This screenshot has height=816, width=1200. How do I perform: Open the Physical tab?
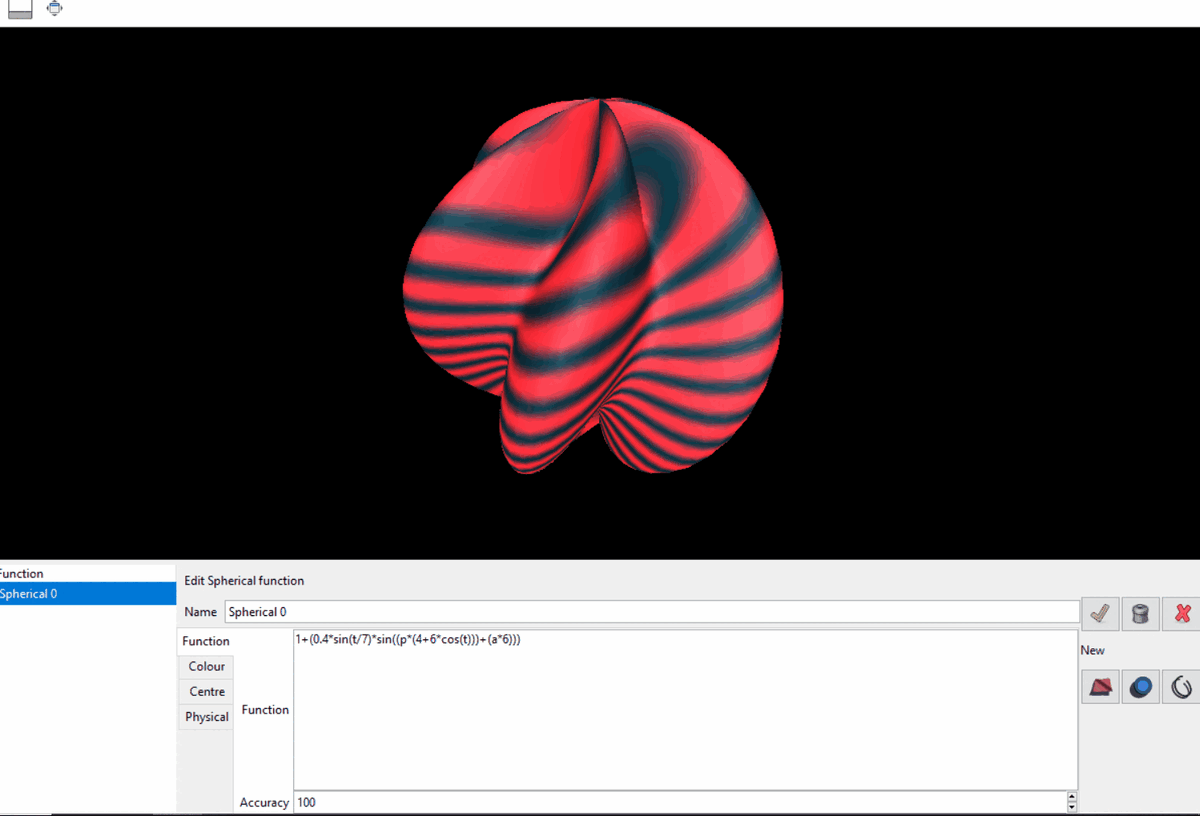(x=206, y=716)
